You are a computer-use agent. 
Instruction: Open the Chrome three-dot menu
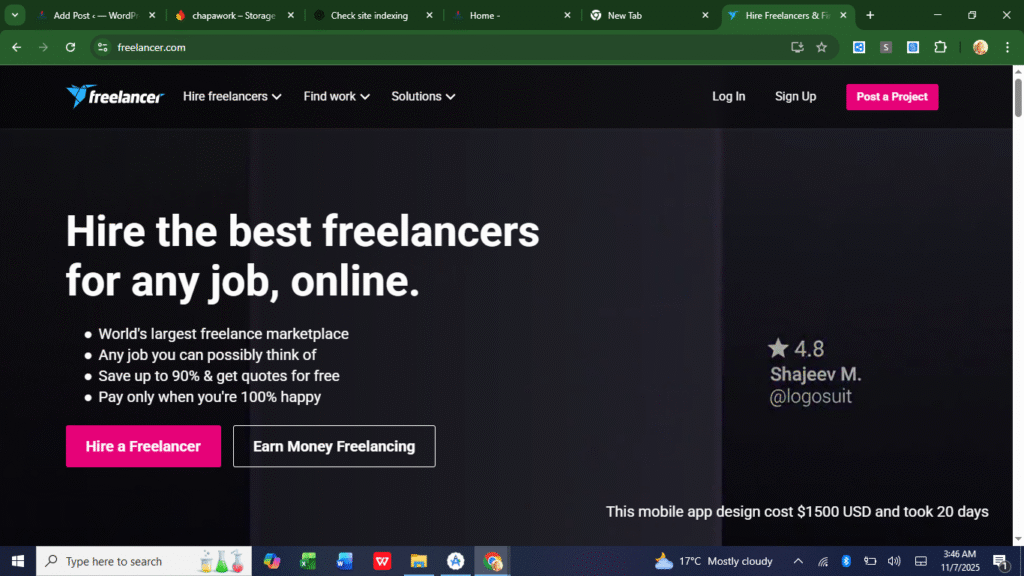1006,47
